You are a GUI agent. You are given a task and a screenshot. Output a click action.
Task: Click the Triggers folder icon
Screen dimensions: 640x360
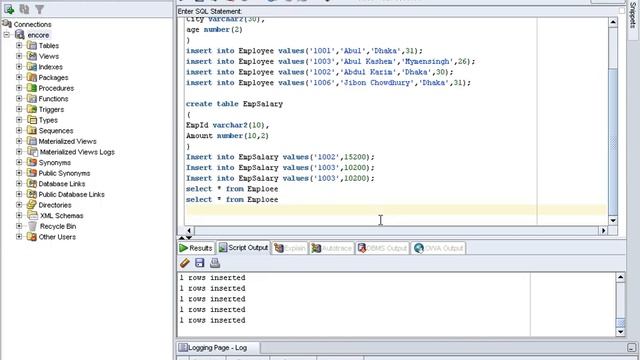click(x=31, y=109)
